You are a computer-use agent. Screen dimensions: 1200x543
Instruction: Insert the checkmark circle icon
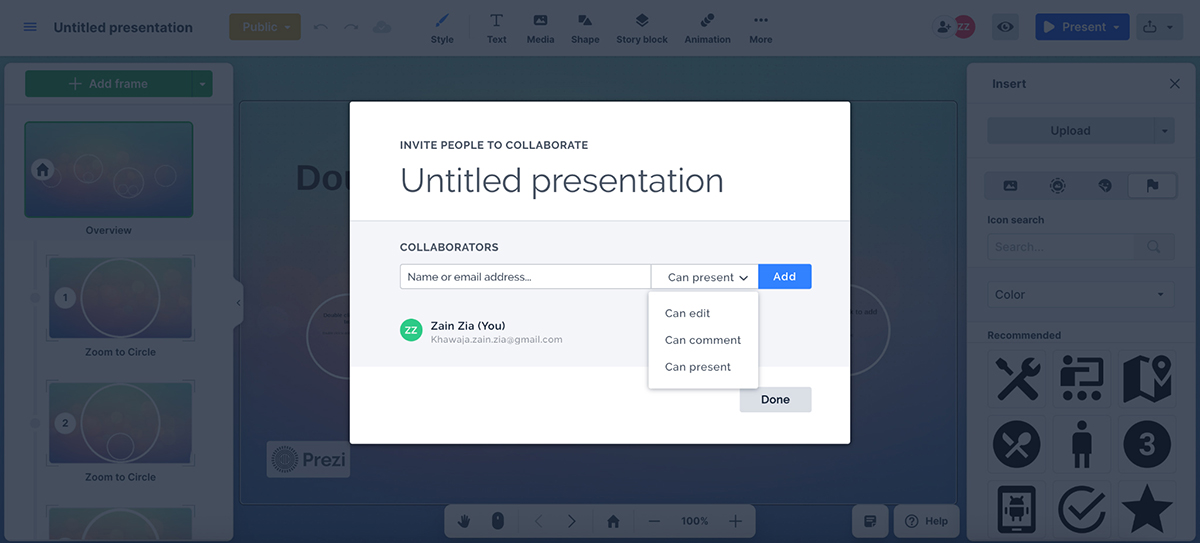tap(1082, 510)
